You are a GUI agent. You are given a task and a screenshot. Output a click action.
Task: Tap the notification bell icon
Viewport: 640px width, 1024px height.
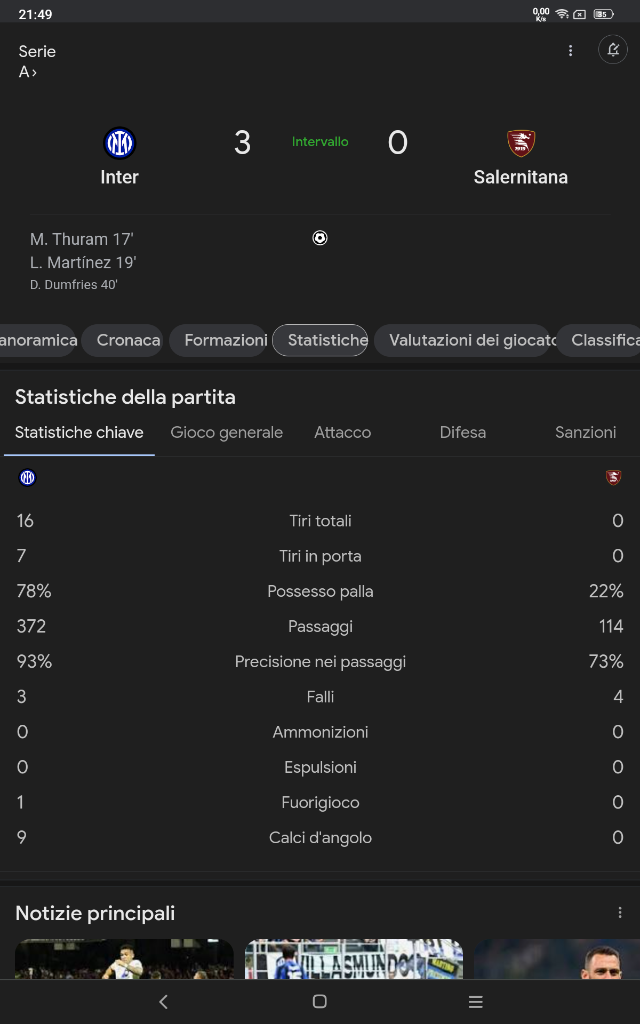(613, 50)
